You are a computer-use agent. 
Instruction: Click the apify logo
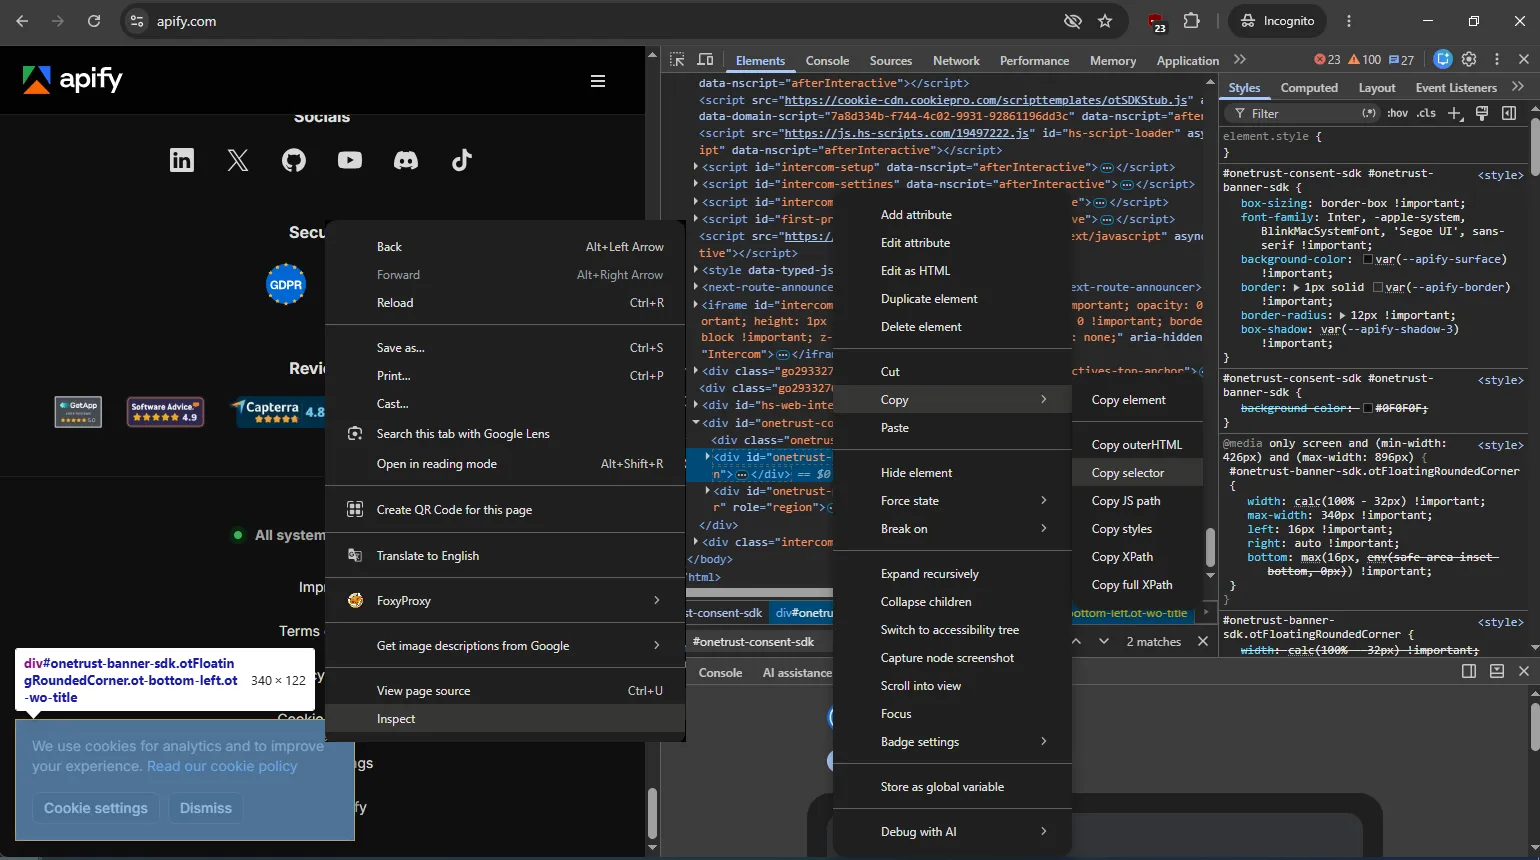pos(73,80)
